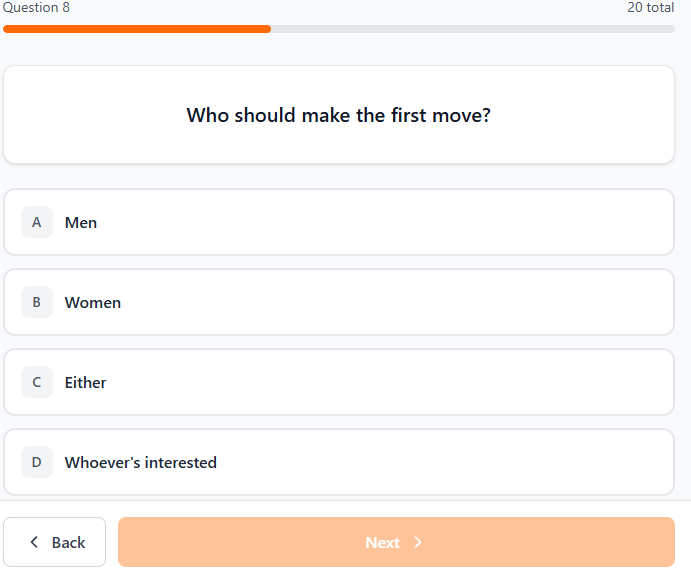Click the right chevron icon beside Next

tap(418, 542)
